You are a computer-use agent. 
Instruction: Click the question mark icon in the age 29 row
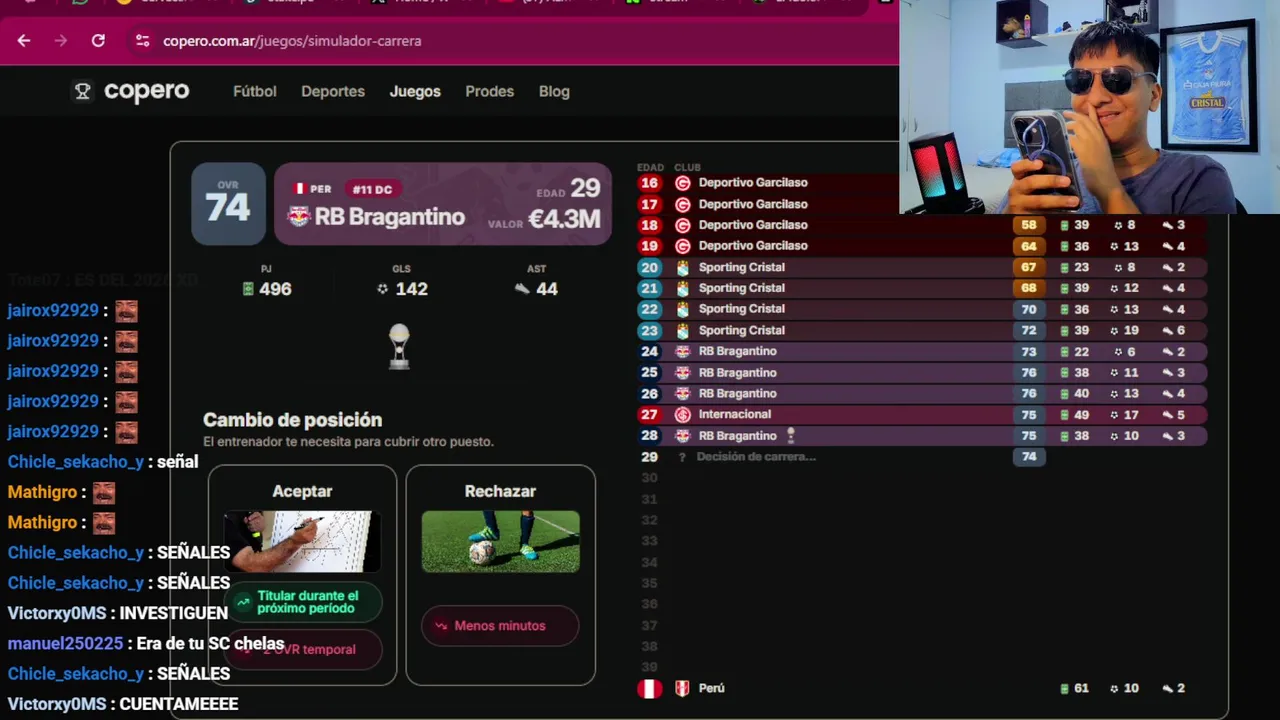coord(682,457)
